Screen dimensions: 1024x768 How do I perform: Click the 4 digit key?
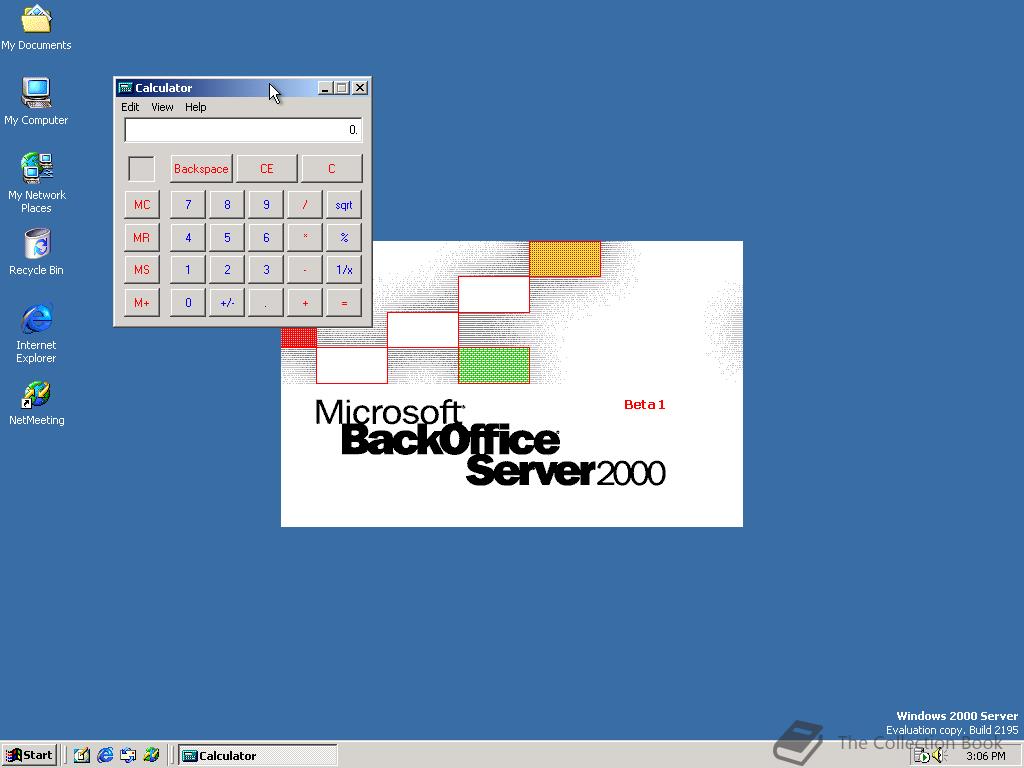click(x=188, y=237)
